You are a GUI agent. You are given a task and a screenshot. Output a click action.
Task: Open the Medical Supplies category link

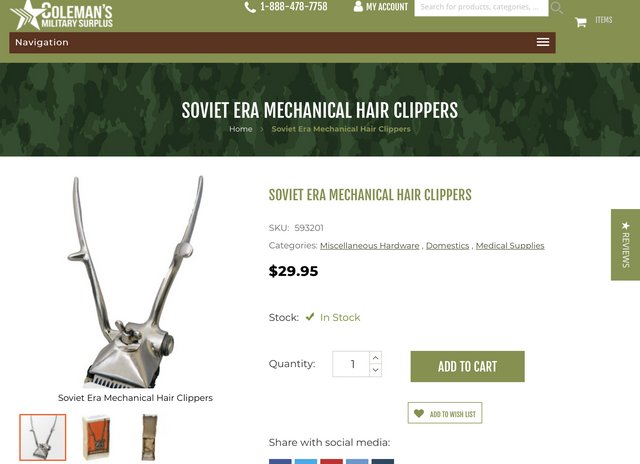click(x=510, y=246)
